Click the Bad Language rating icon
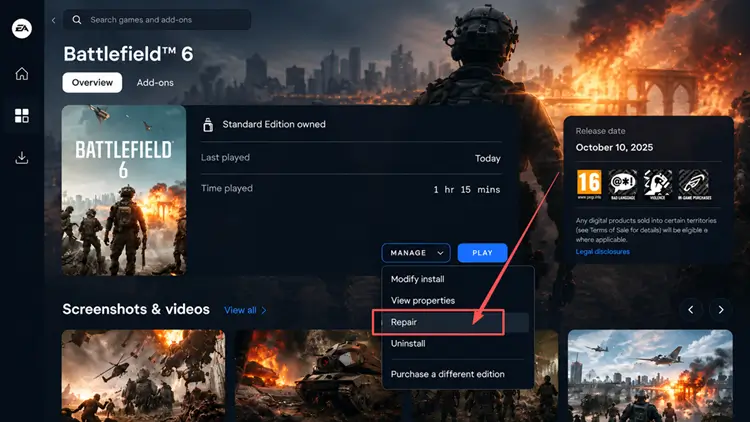The width and height of the screenshot is (750, 422). [623, 184]
